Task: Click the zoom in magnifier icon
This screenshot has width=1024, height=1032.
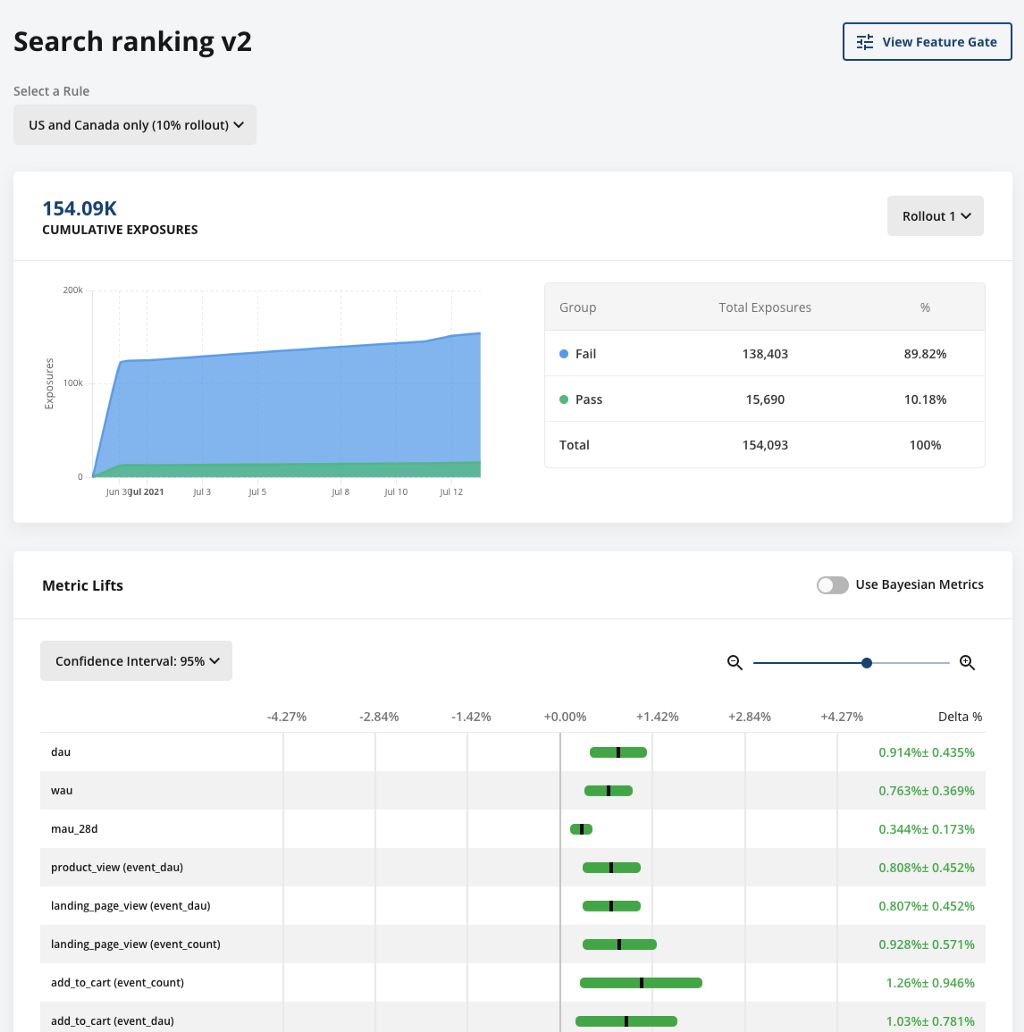Action: [967, 663]
